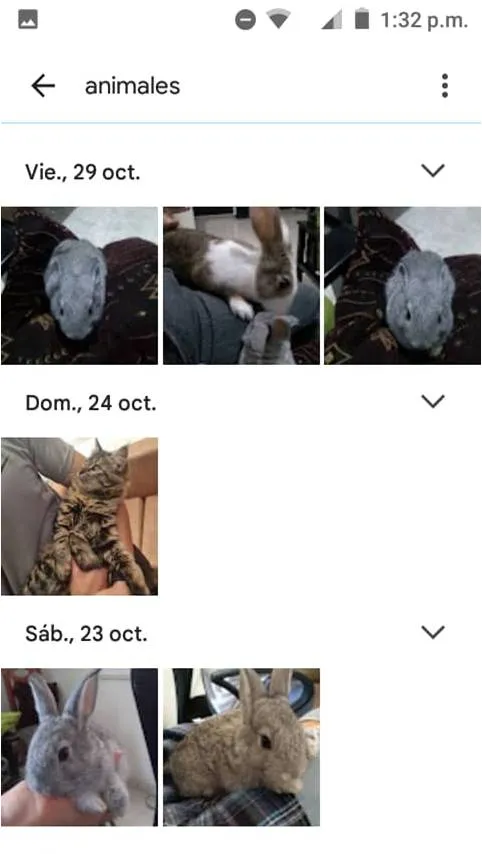
Task: Tap the back arrow icon
Action: click(43, 86)
